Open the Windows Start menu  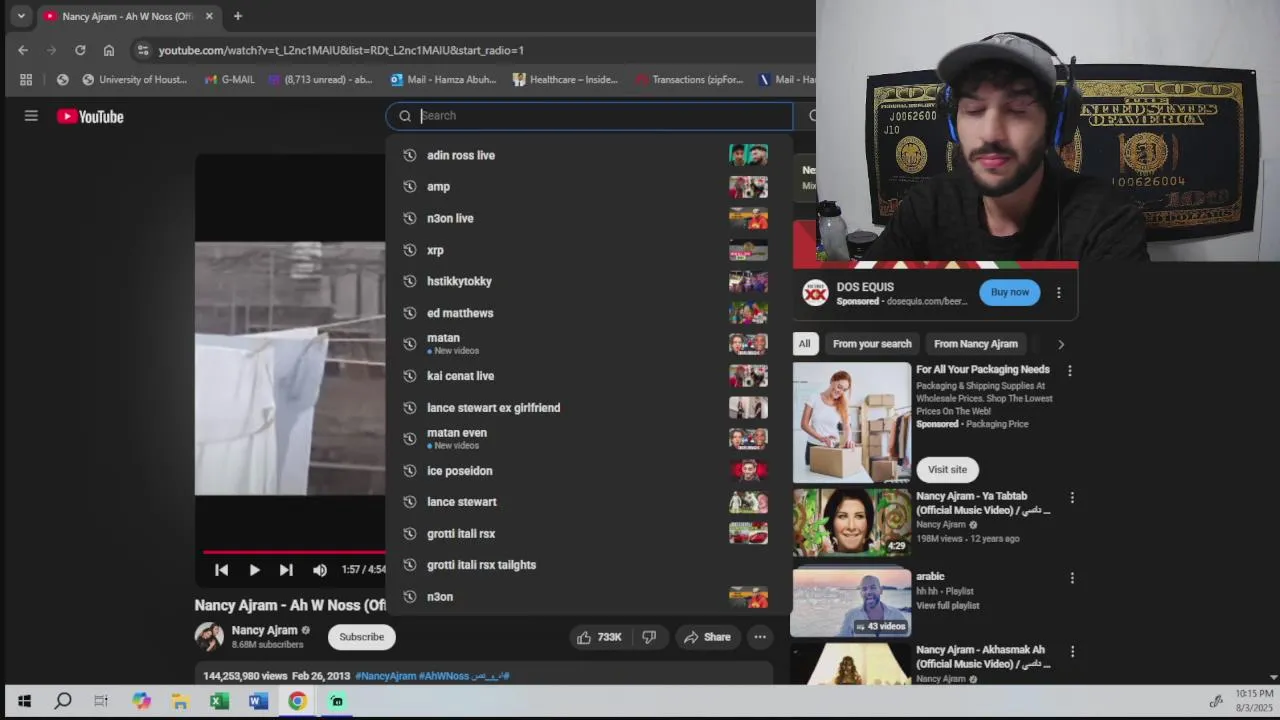[x=24, y=701]
